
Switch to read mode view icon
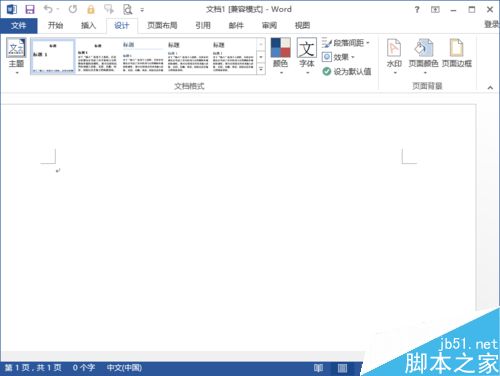point(318,368)
